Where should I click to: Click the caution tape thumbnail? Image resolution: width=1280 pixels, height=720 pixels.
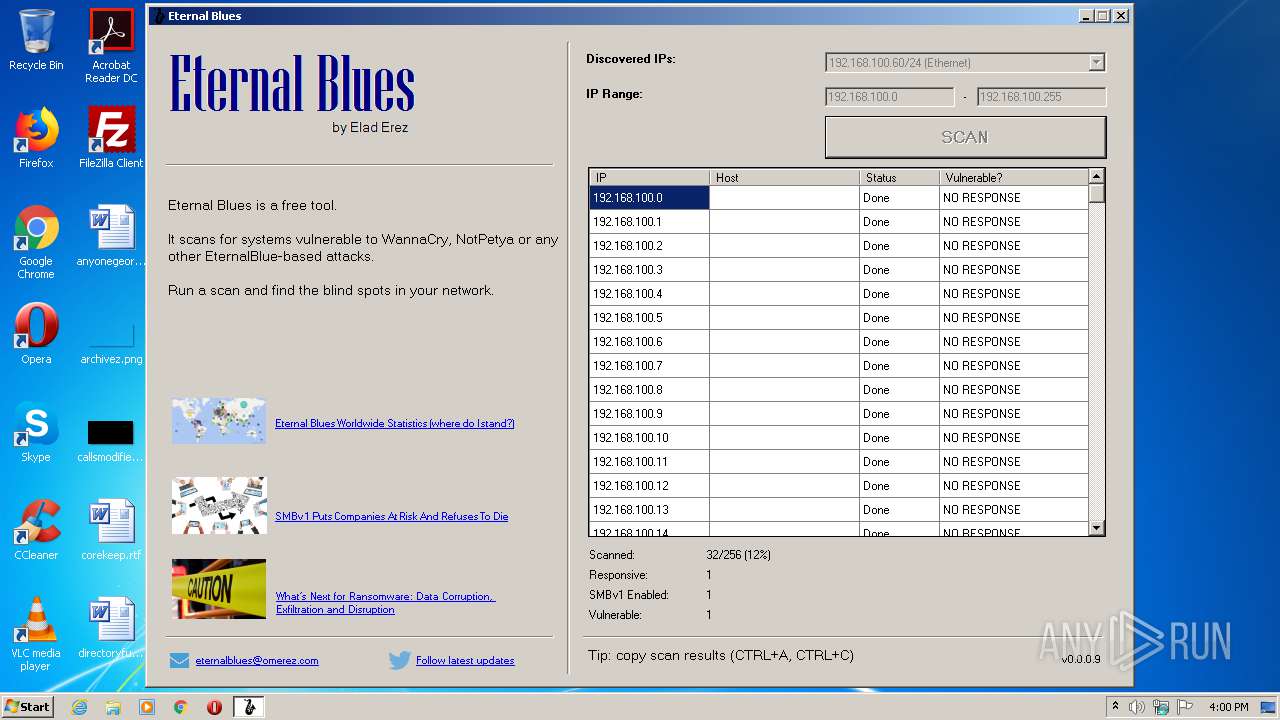(219, 589)
